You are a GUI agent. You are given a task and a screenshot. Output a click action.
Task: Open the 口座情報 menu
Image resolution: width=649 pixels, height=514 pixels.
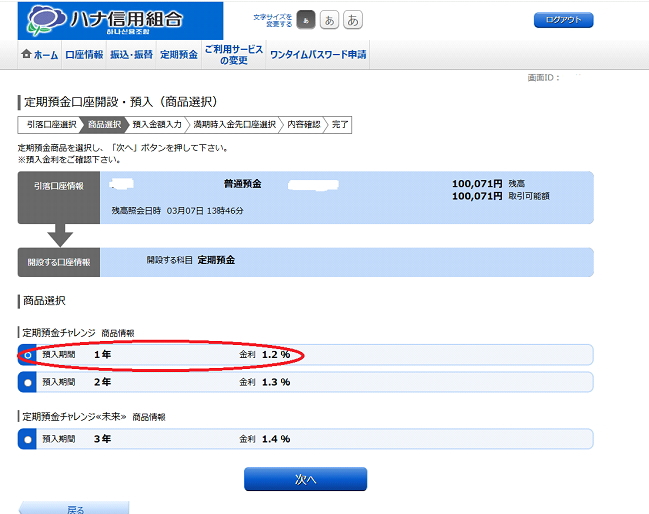click(x=84, y=55)
